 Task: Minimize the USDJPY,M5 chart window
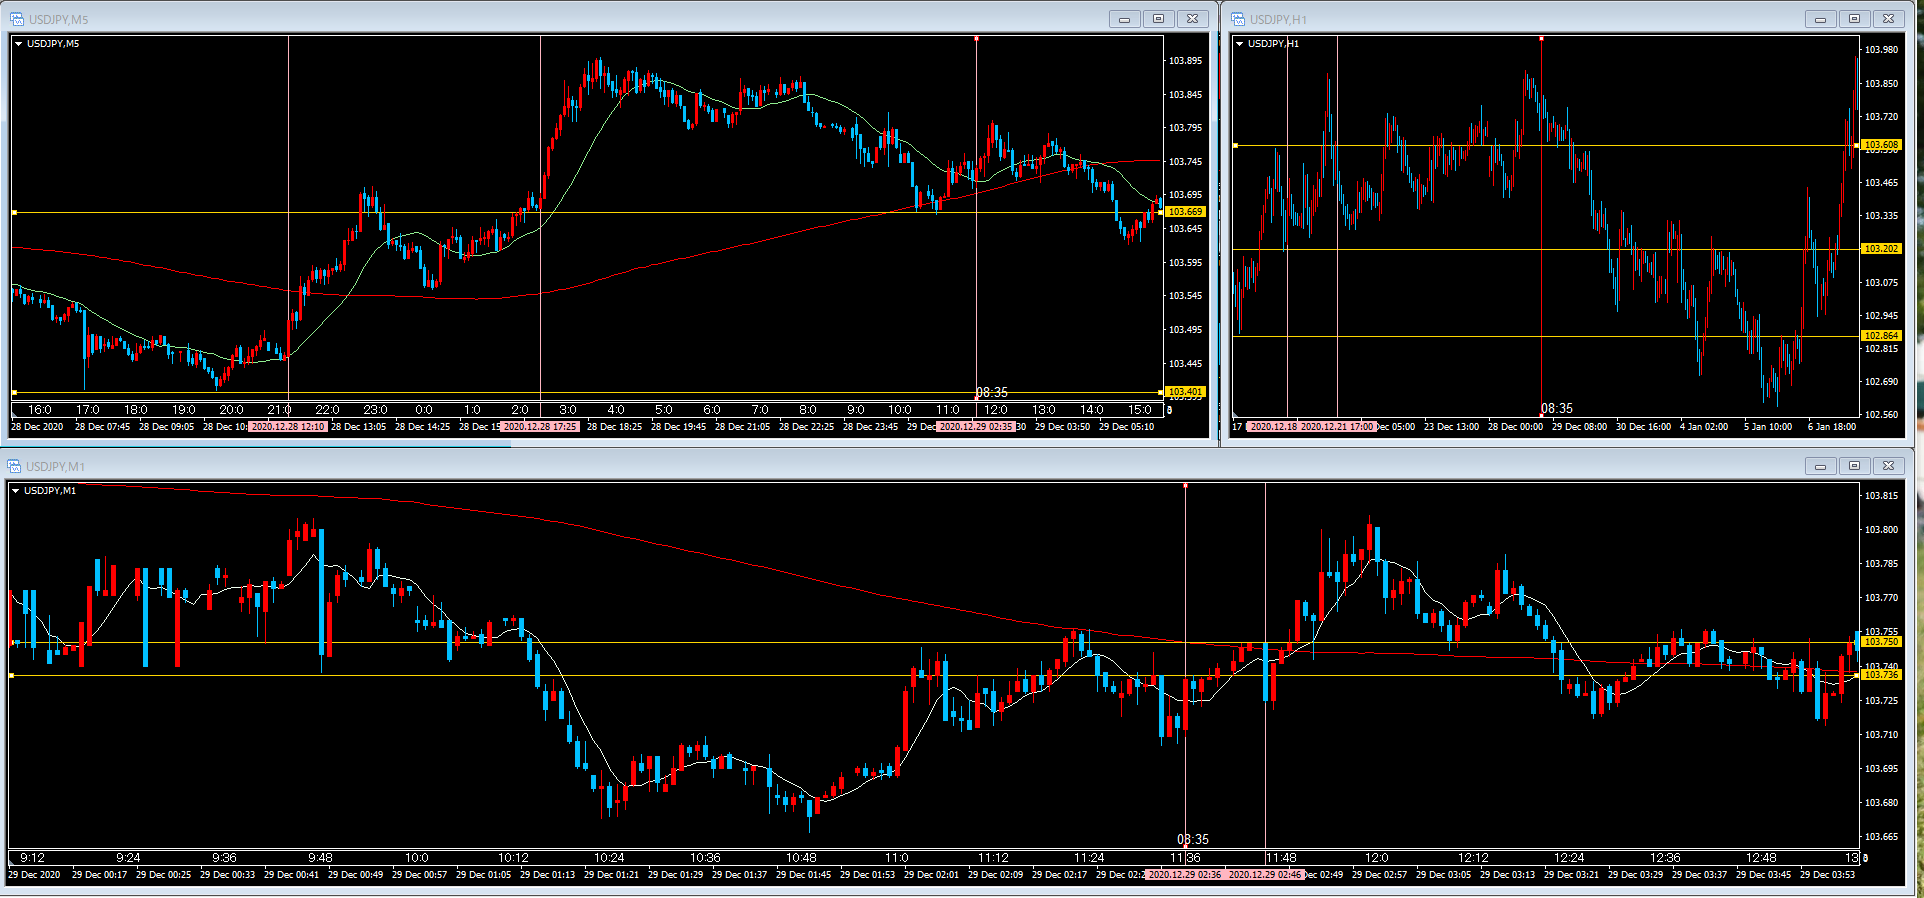1124,19
